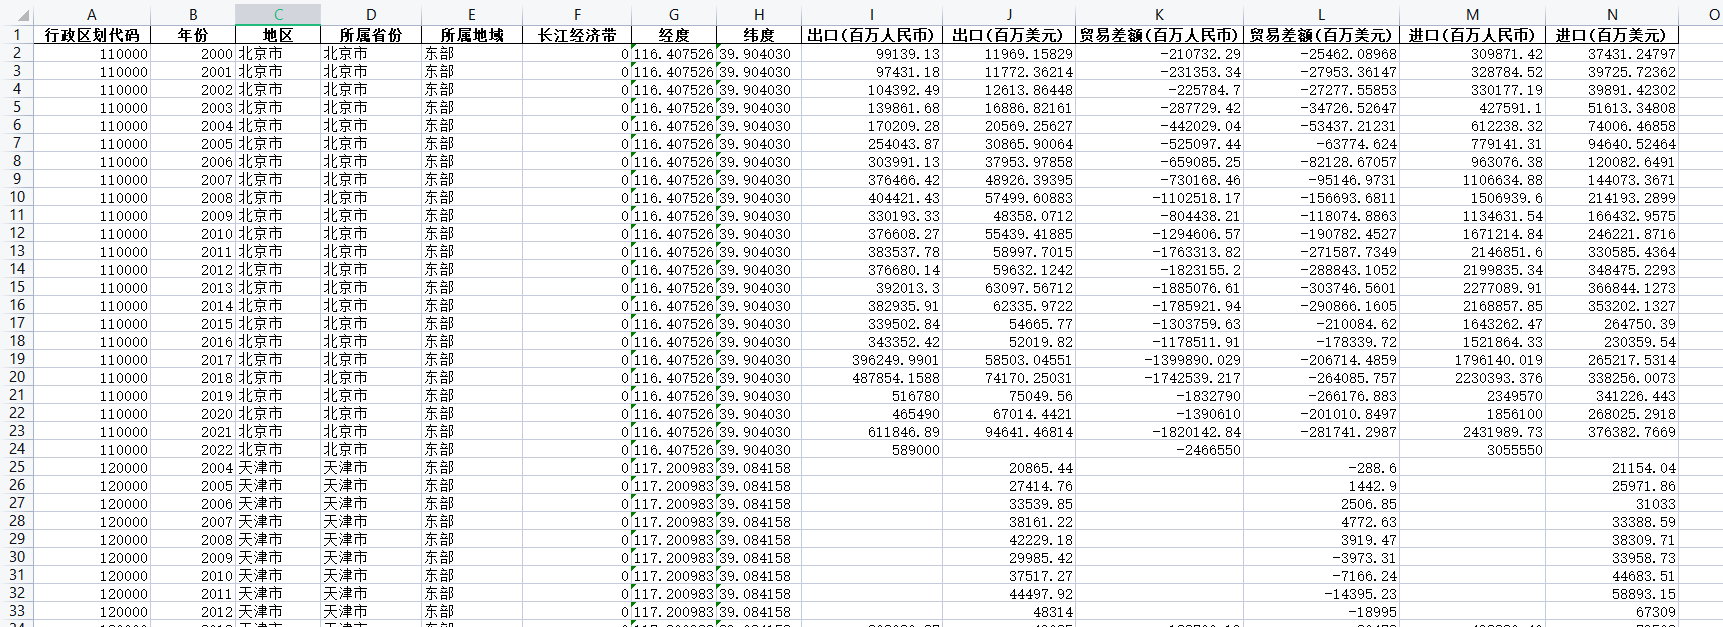Click the 进口(百万美元) header cell
This screenshot has width=1723, height=627.
point(1612,35)
